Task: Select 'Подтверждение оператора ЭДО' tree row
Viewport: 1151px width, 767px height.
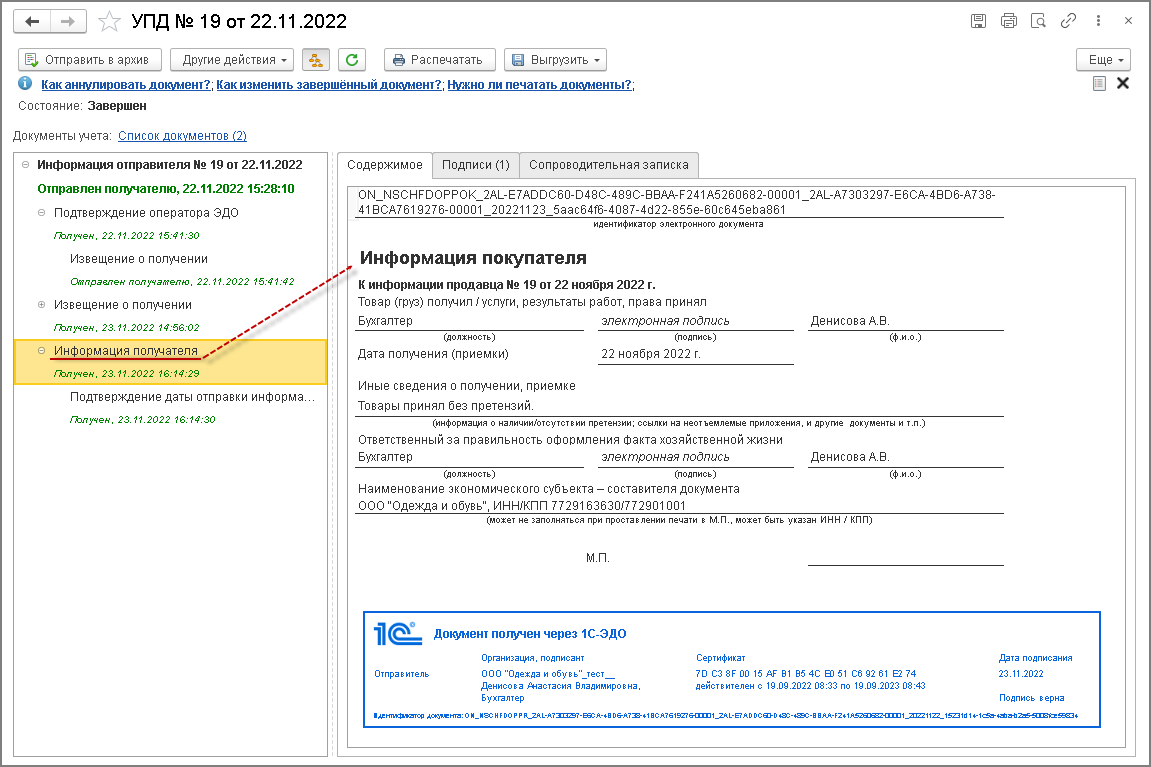Action: click(146, 213)
